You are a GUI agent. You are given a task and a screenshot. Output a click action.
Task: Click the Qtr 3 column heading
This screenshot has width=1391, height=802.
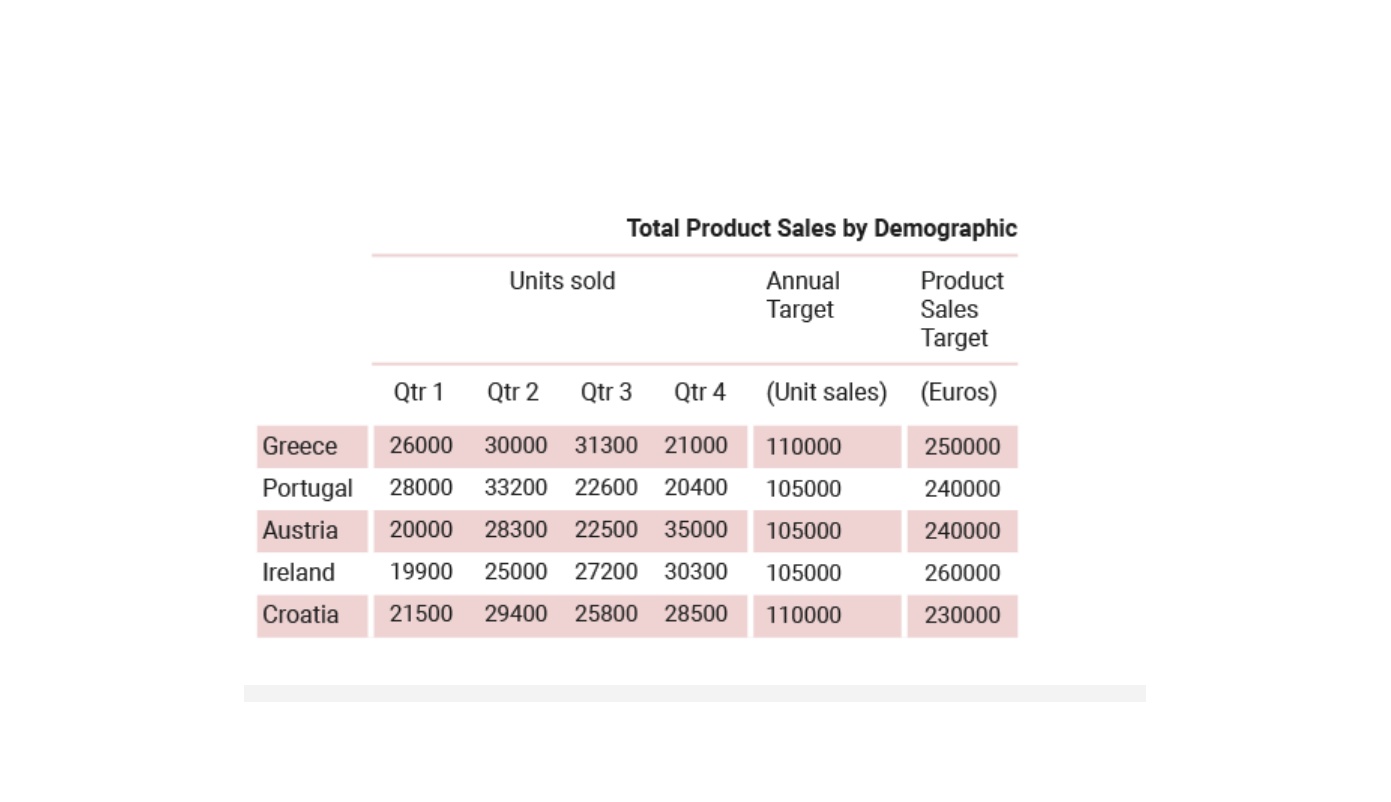(606, 392)
